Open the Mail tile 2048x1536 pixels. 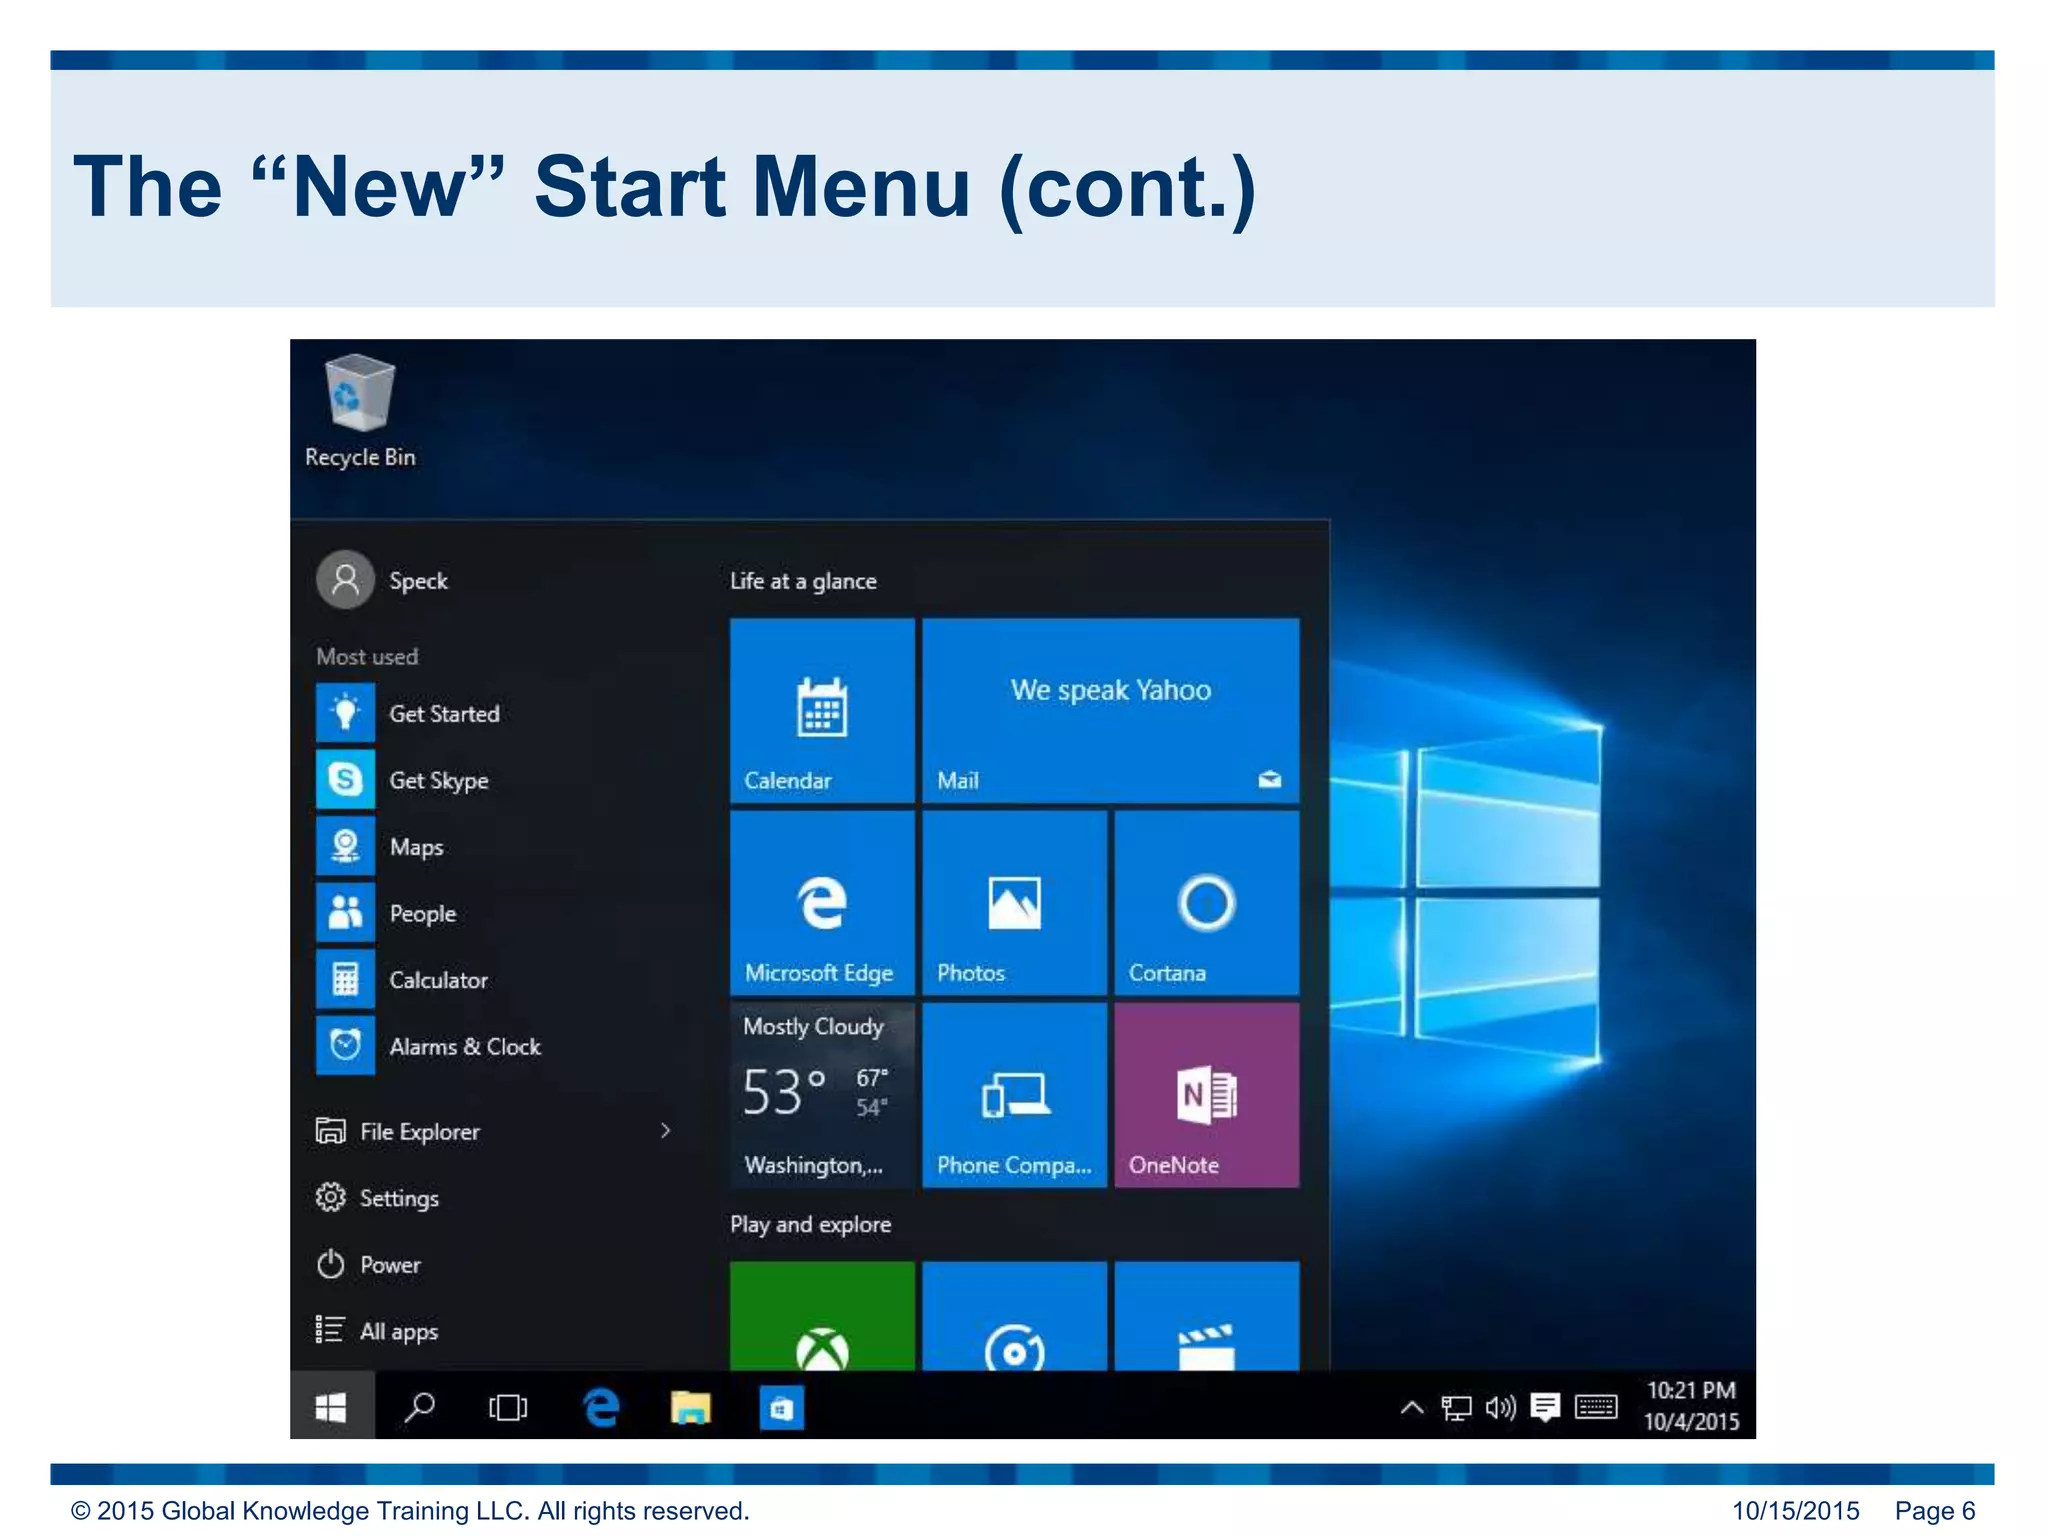click(1110, 710)
